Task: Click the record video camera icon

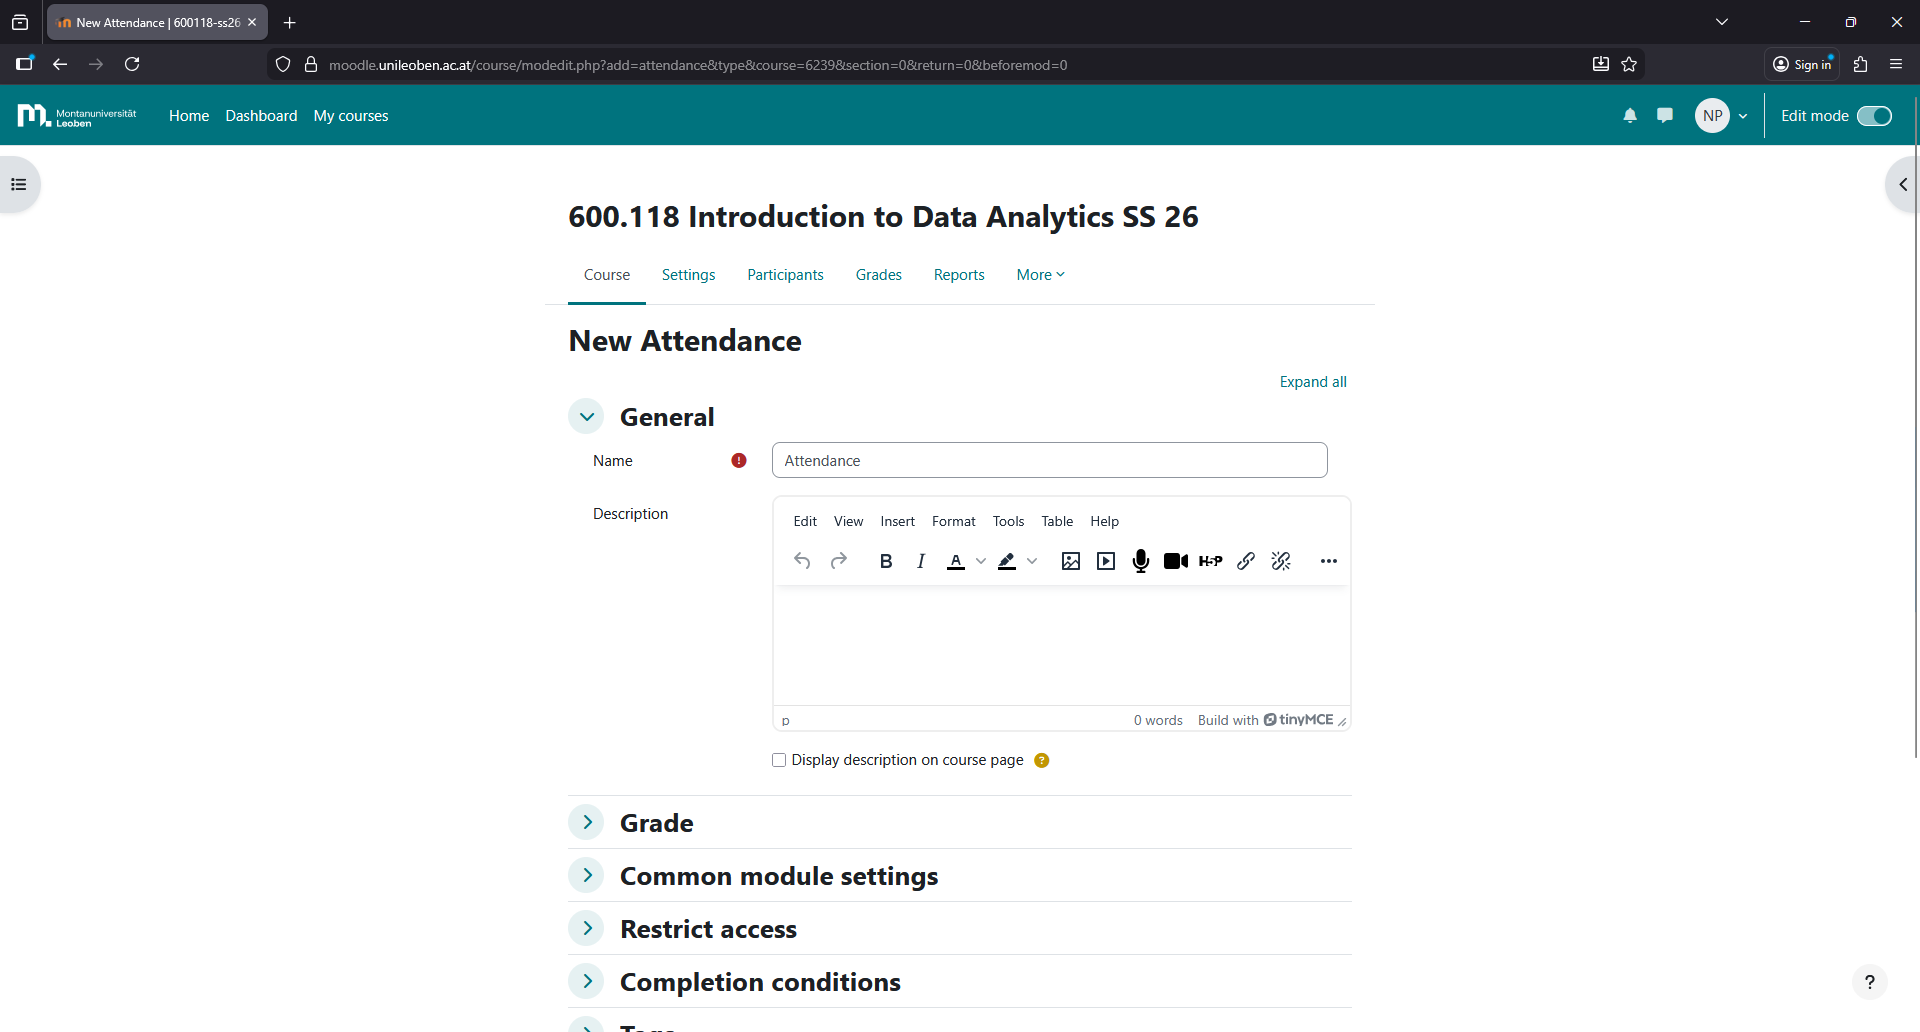Action: point(1175,561)
